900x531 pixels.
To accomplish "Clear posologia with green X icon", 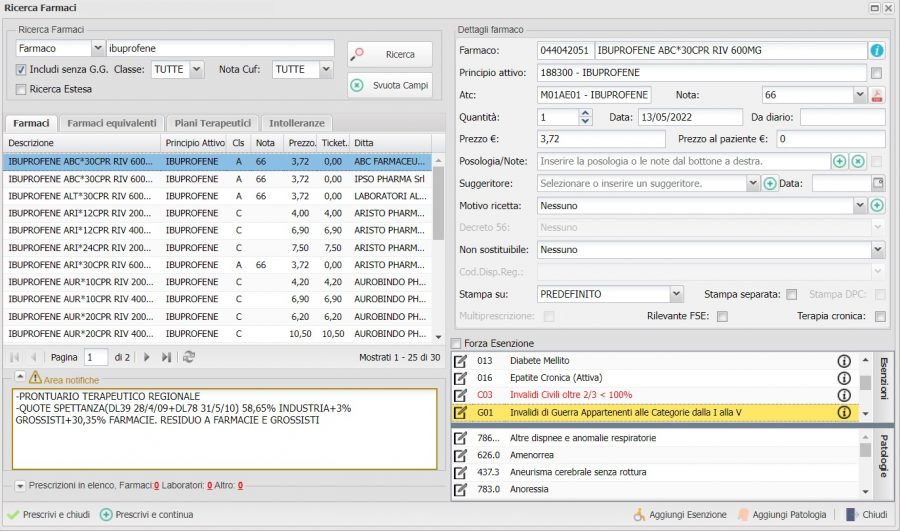I will click(858, 161).
